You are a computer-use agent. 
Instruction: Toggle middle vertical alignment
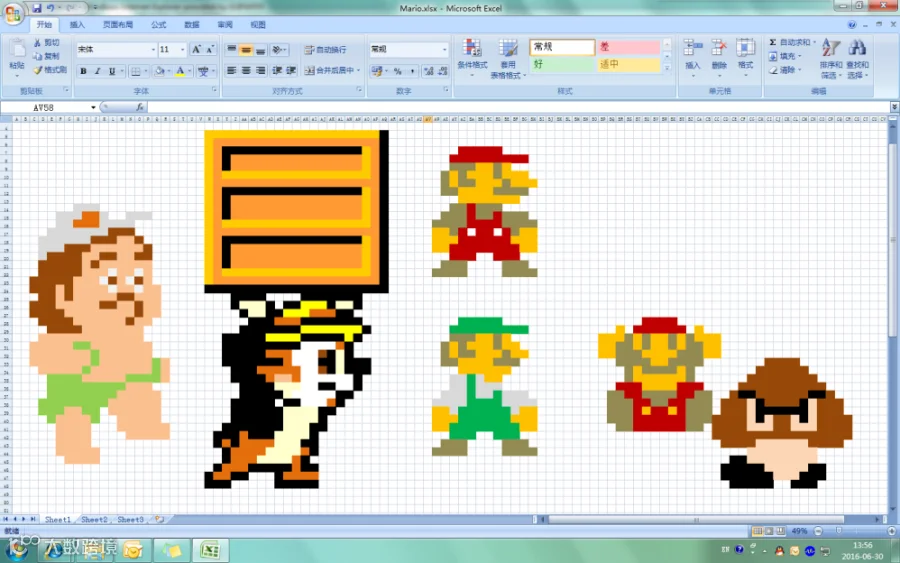(246, 50)
